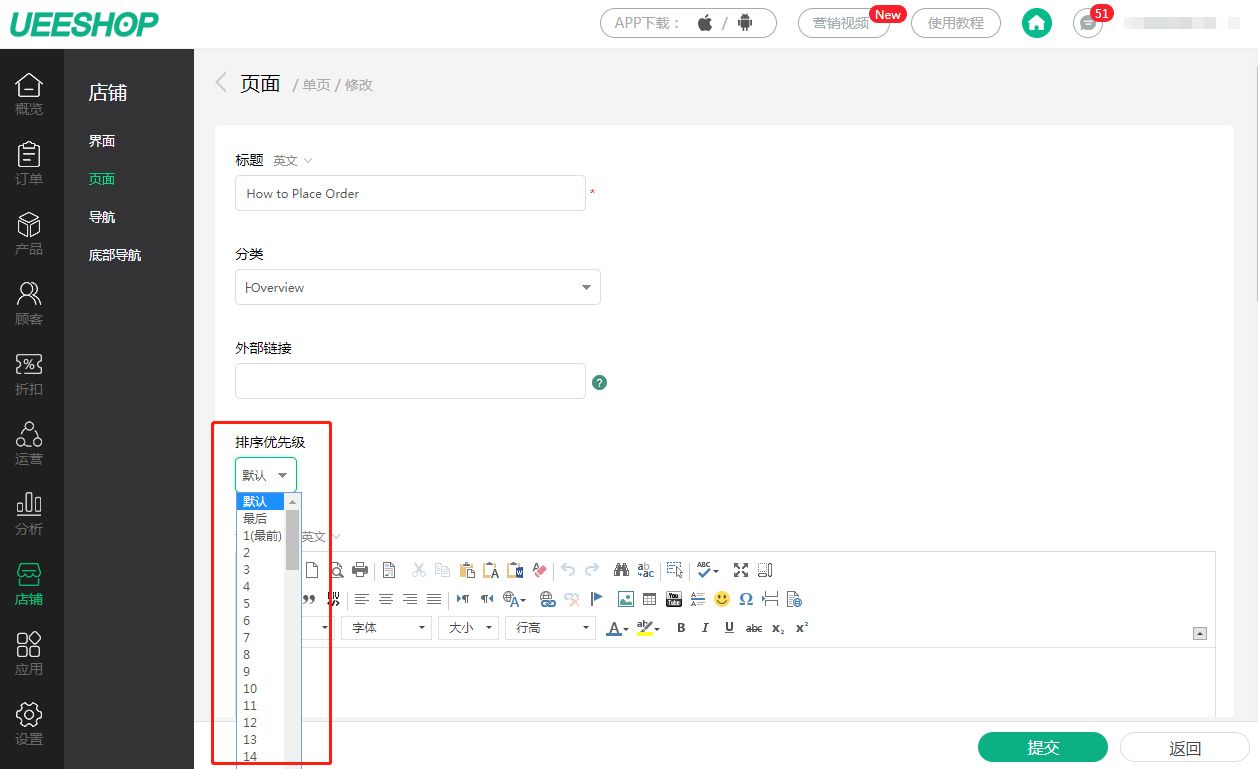
Task: Click the templates document icon
Action: [389, 570]
